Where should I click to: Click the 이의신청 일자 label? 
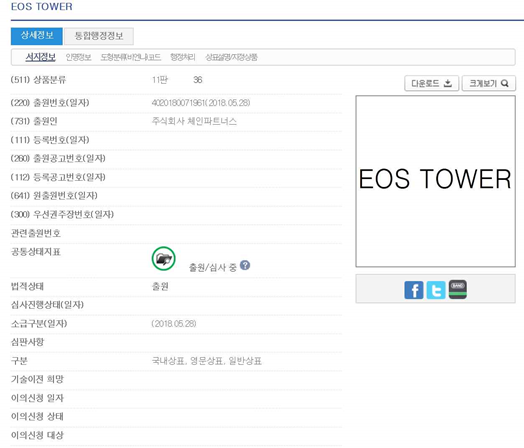point(37,398)
